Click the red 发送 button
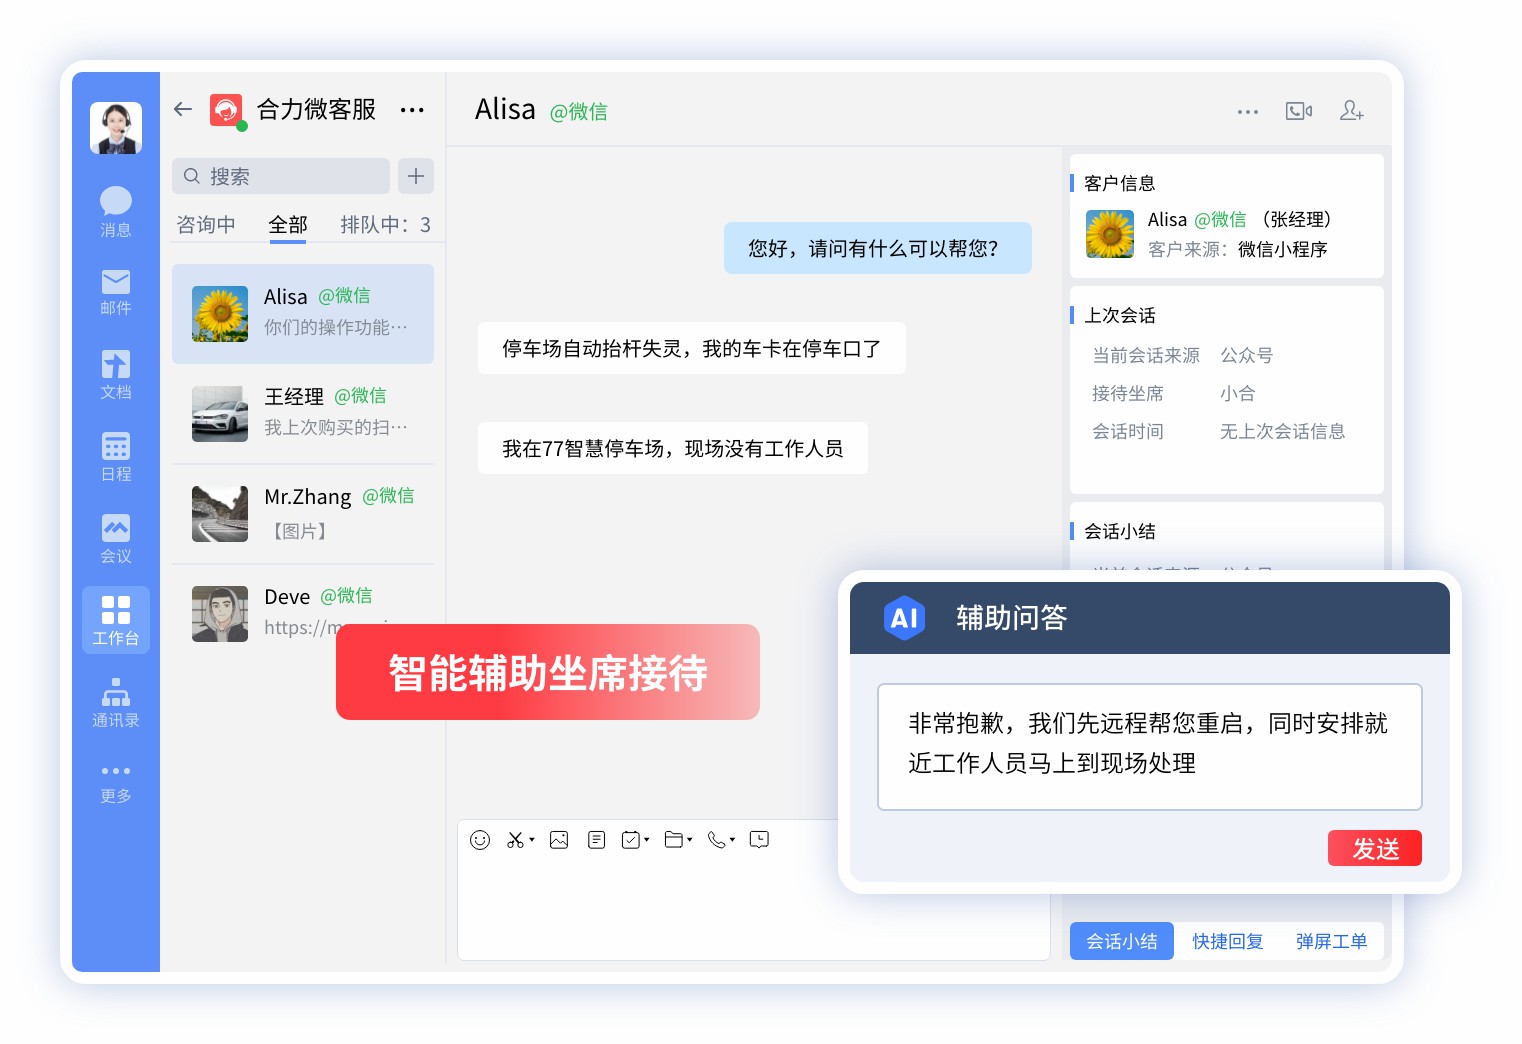The image size is (1522, 1044). pyautogui.click(x=1374, y=848)
